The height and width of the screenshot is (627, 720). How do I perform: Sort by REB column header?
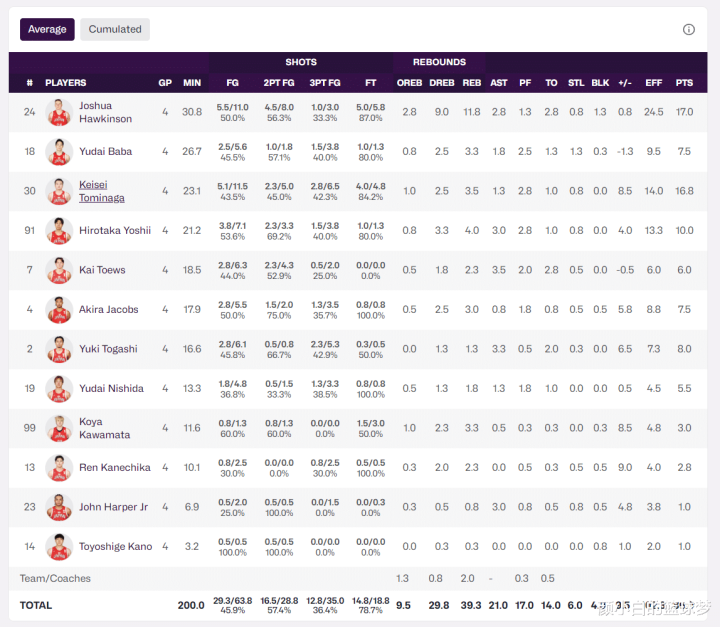point(472,83)
